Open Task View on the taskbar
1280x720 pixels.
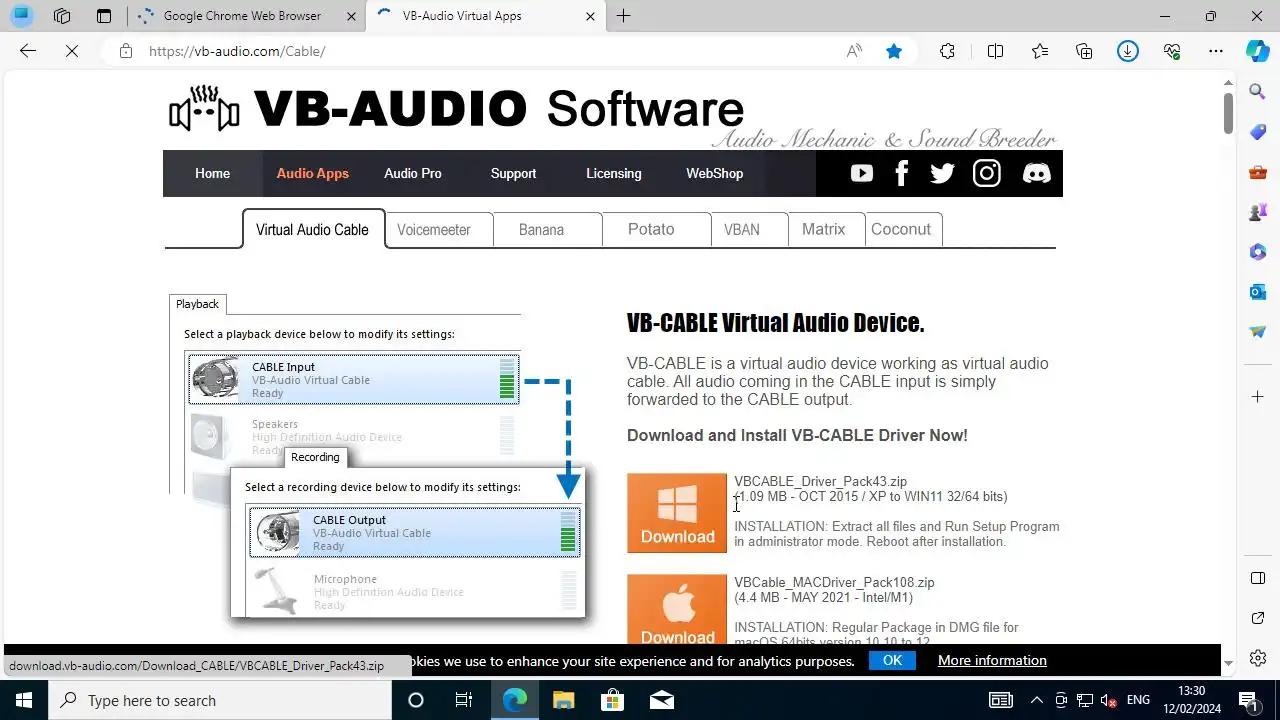pos(464,700)
